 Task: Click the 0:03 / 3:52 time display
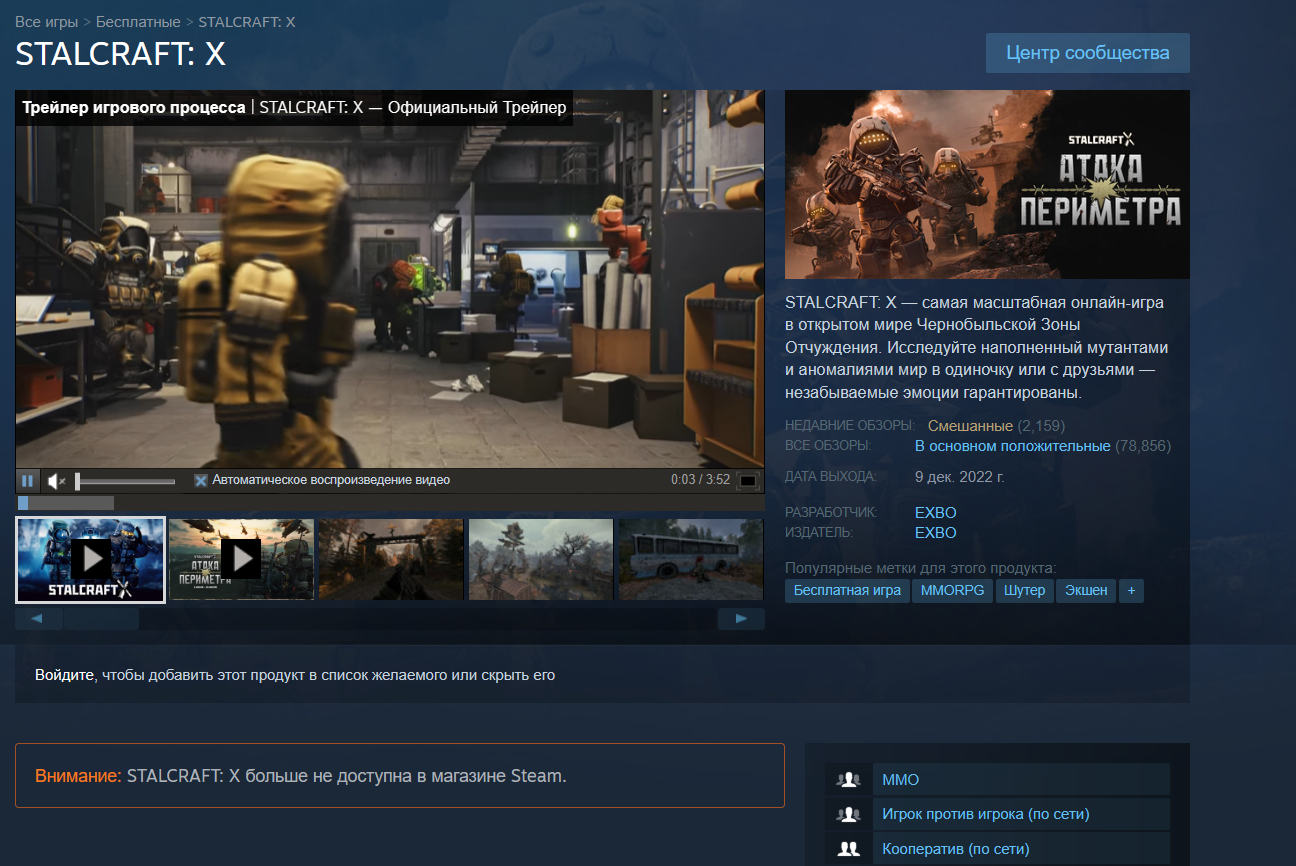click(700, 481)
